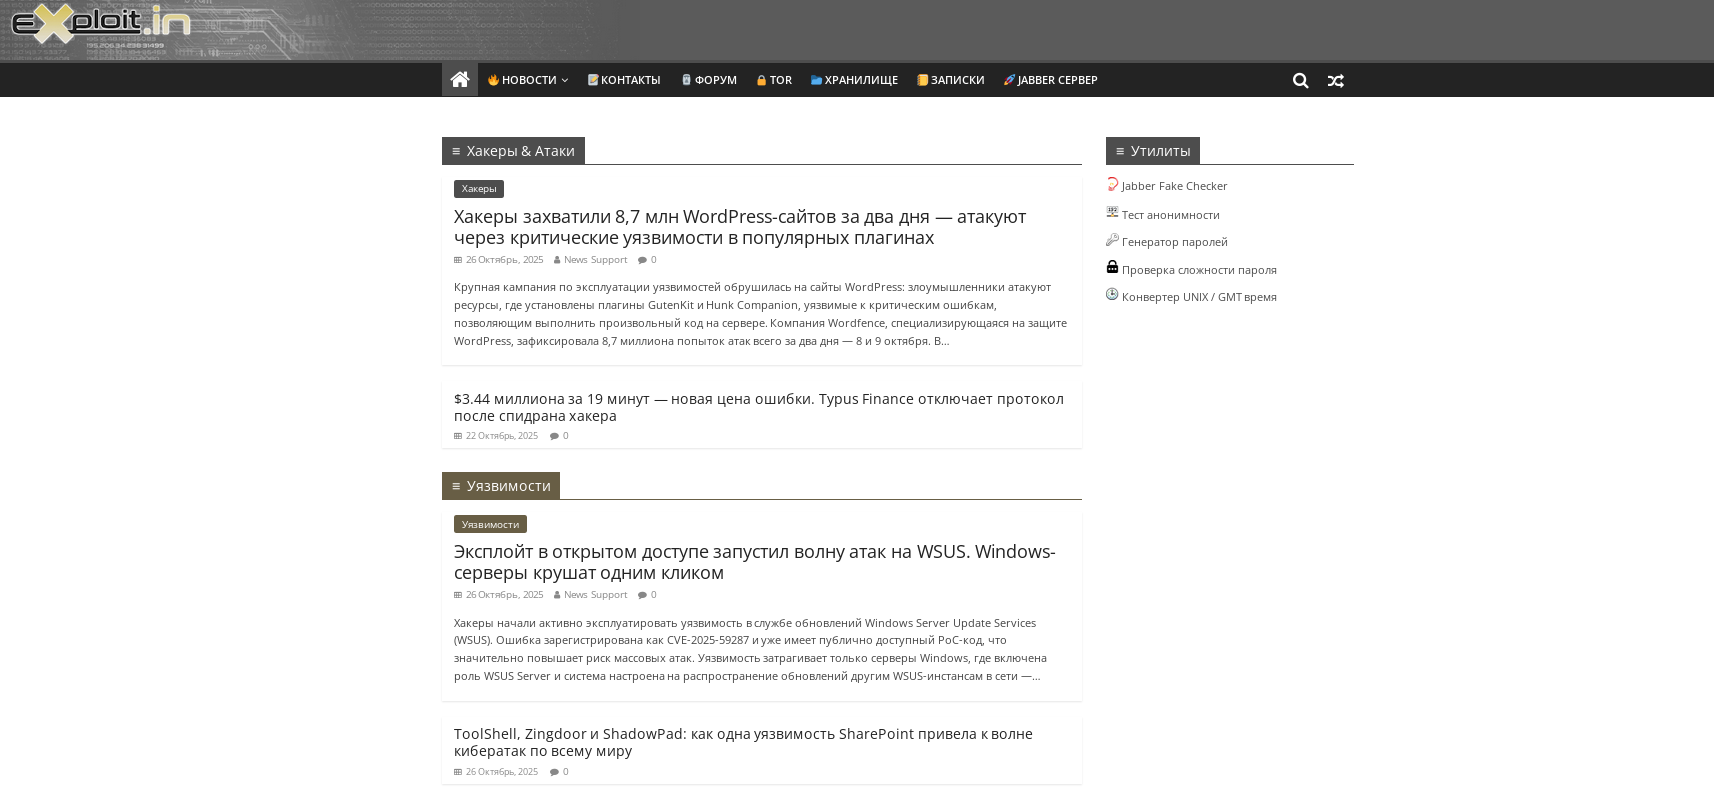Click the UNIX time converter clock icon

tap(1112, 294)
